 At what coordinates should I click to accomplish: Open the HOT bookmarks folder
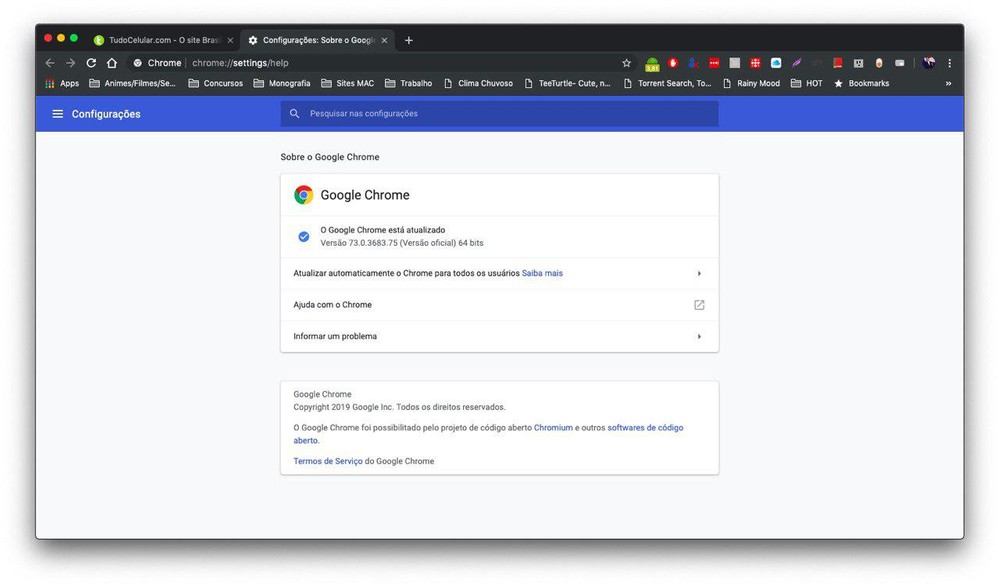click(807, 83)
